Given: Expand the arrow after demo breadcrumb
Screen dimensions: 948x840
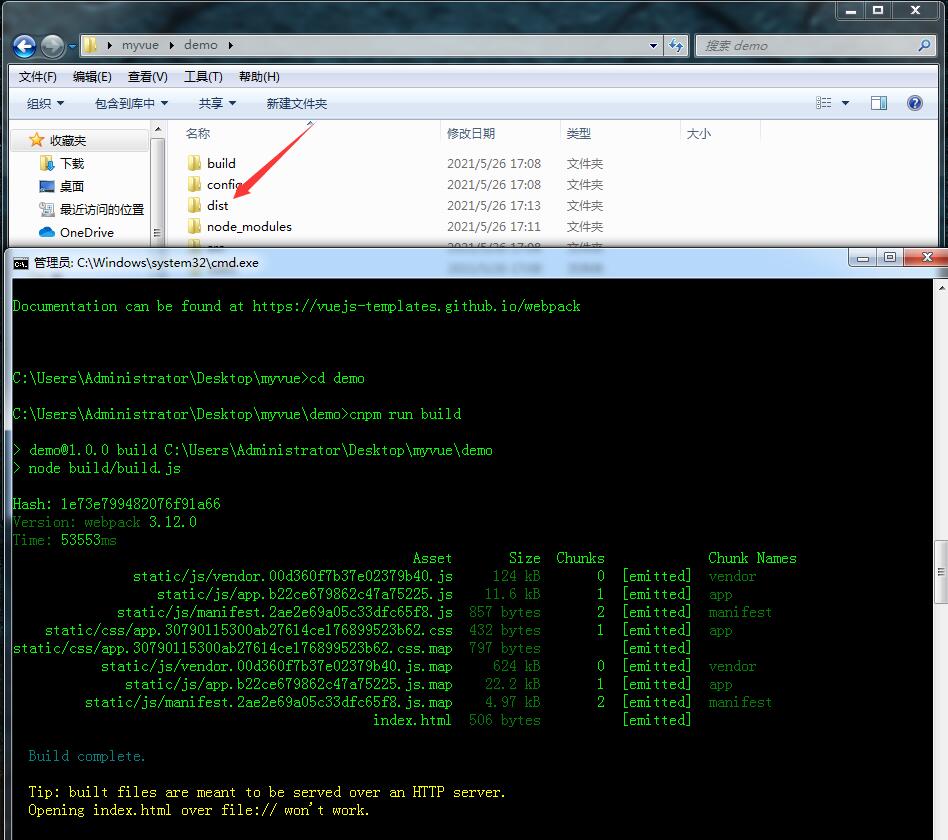Looking at the screenshot, I should pos(231,45).
